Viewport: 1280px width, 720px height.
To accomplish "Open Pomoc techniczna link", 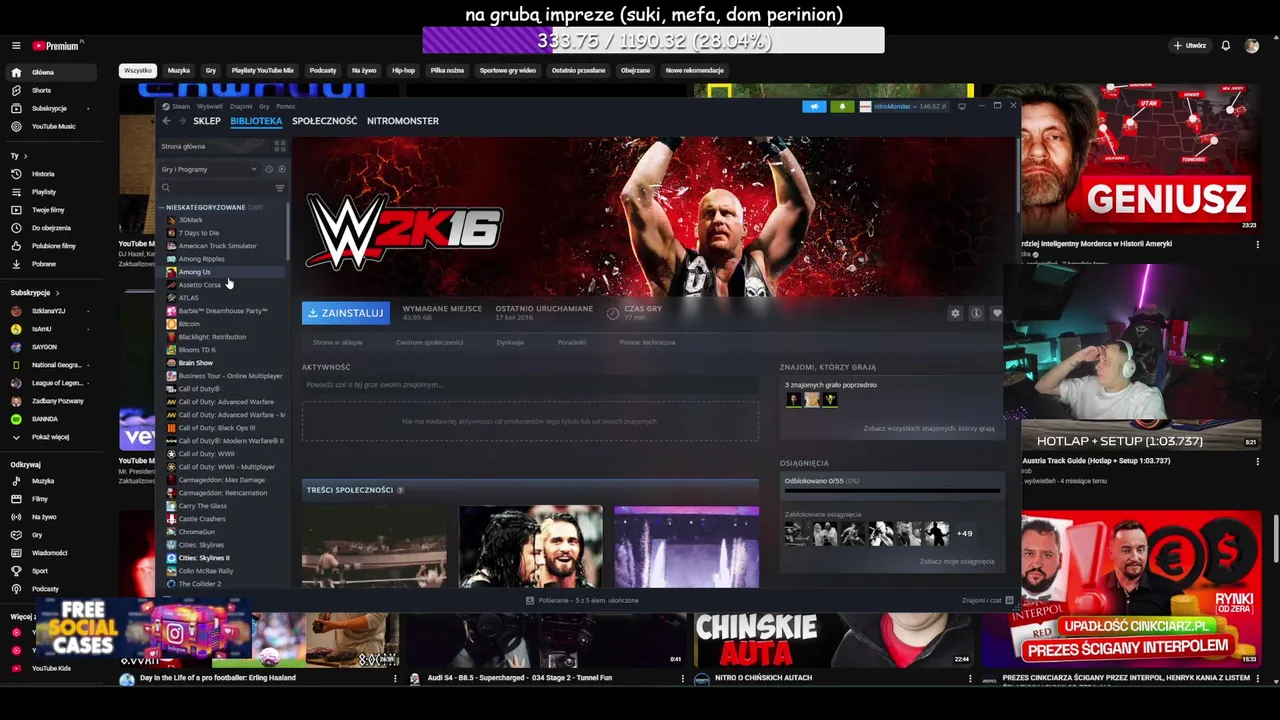I will [x=647, y=342].
